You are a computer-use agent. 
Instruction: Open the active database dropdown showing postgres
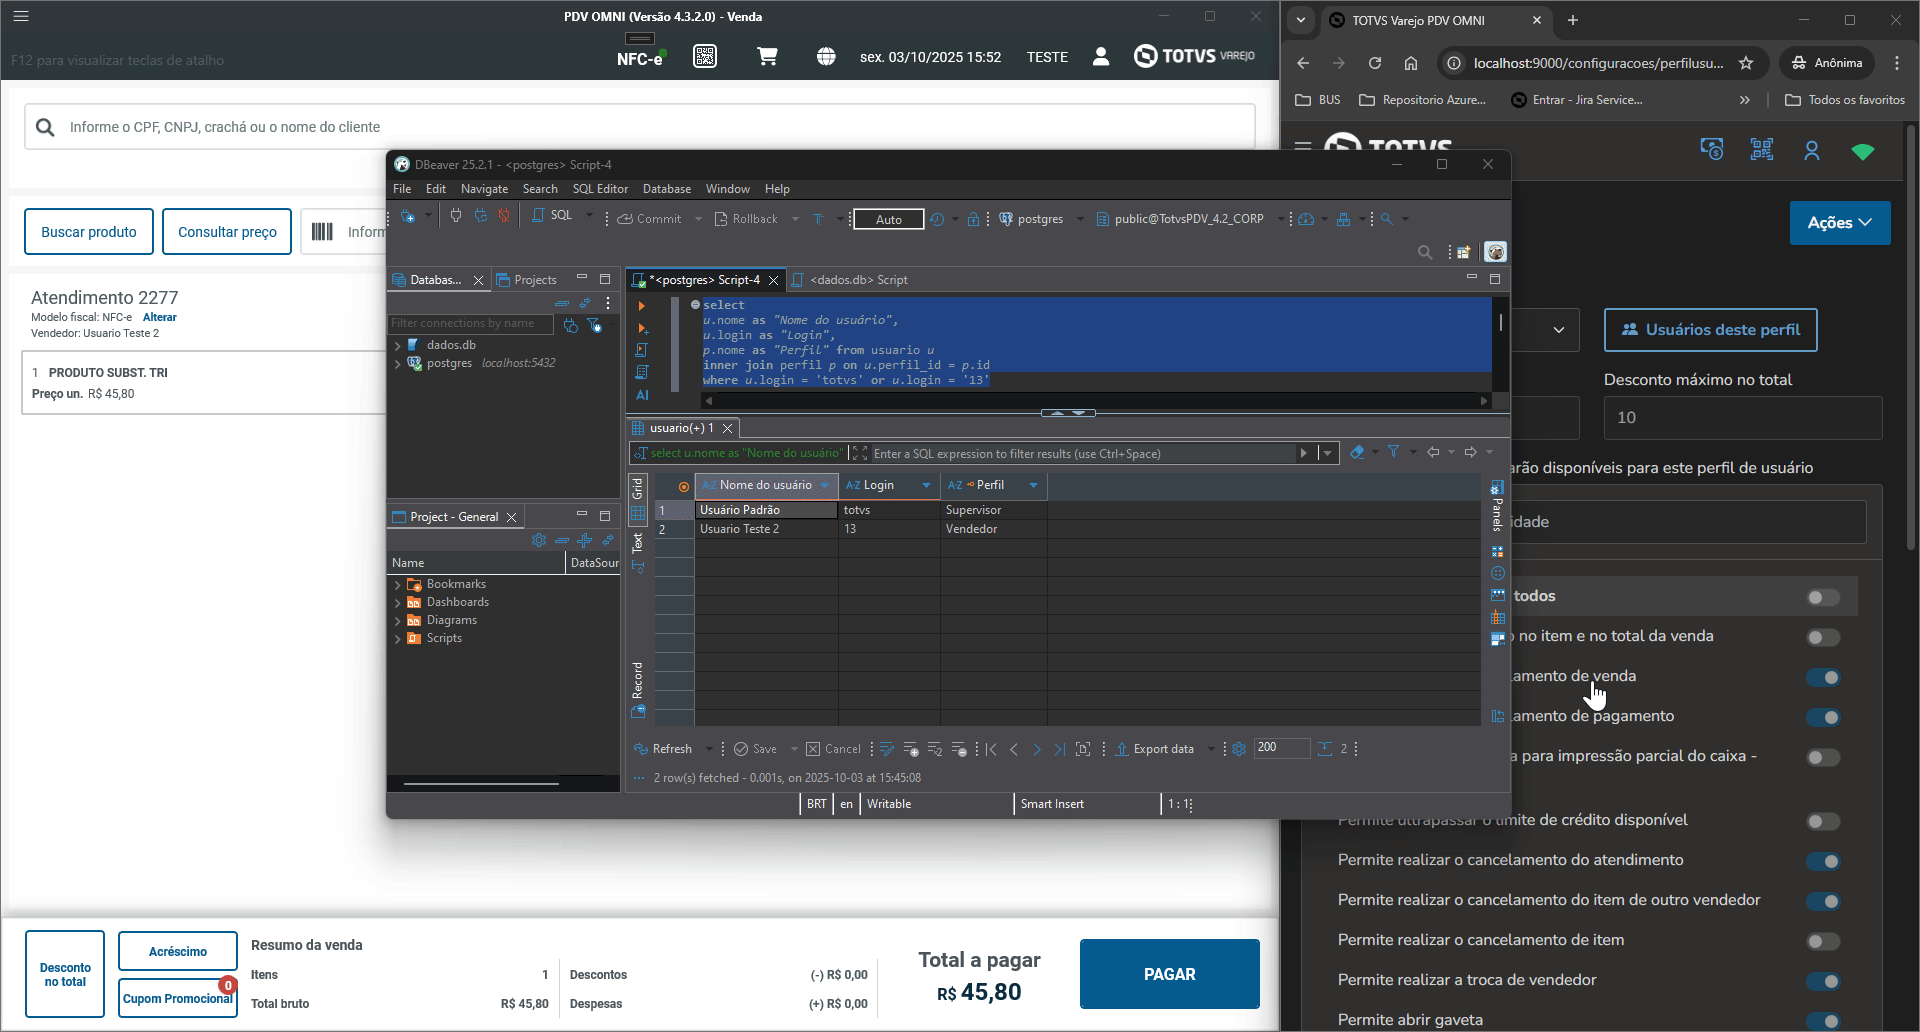pyautogui.click(x=1042, y=219)
